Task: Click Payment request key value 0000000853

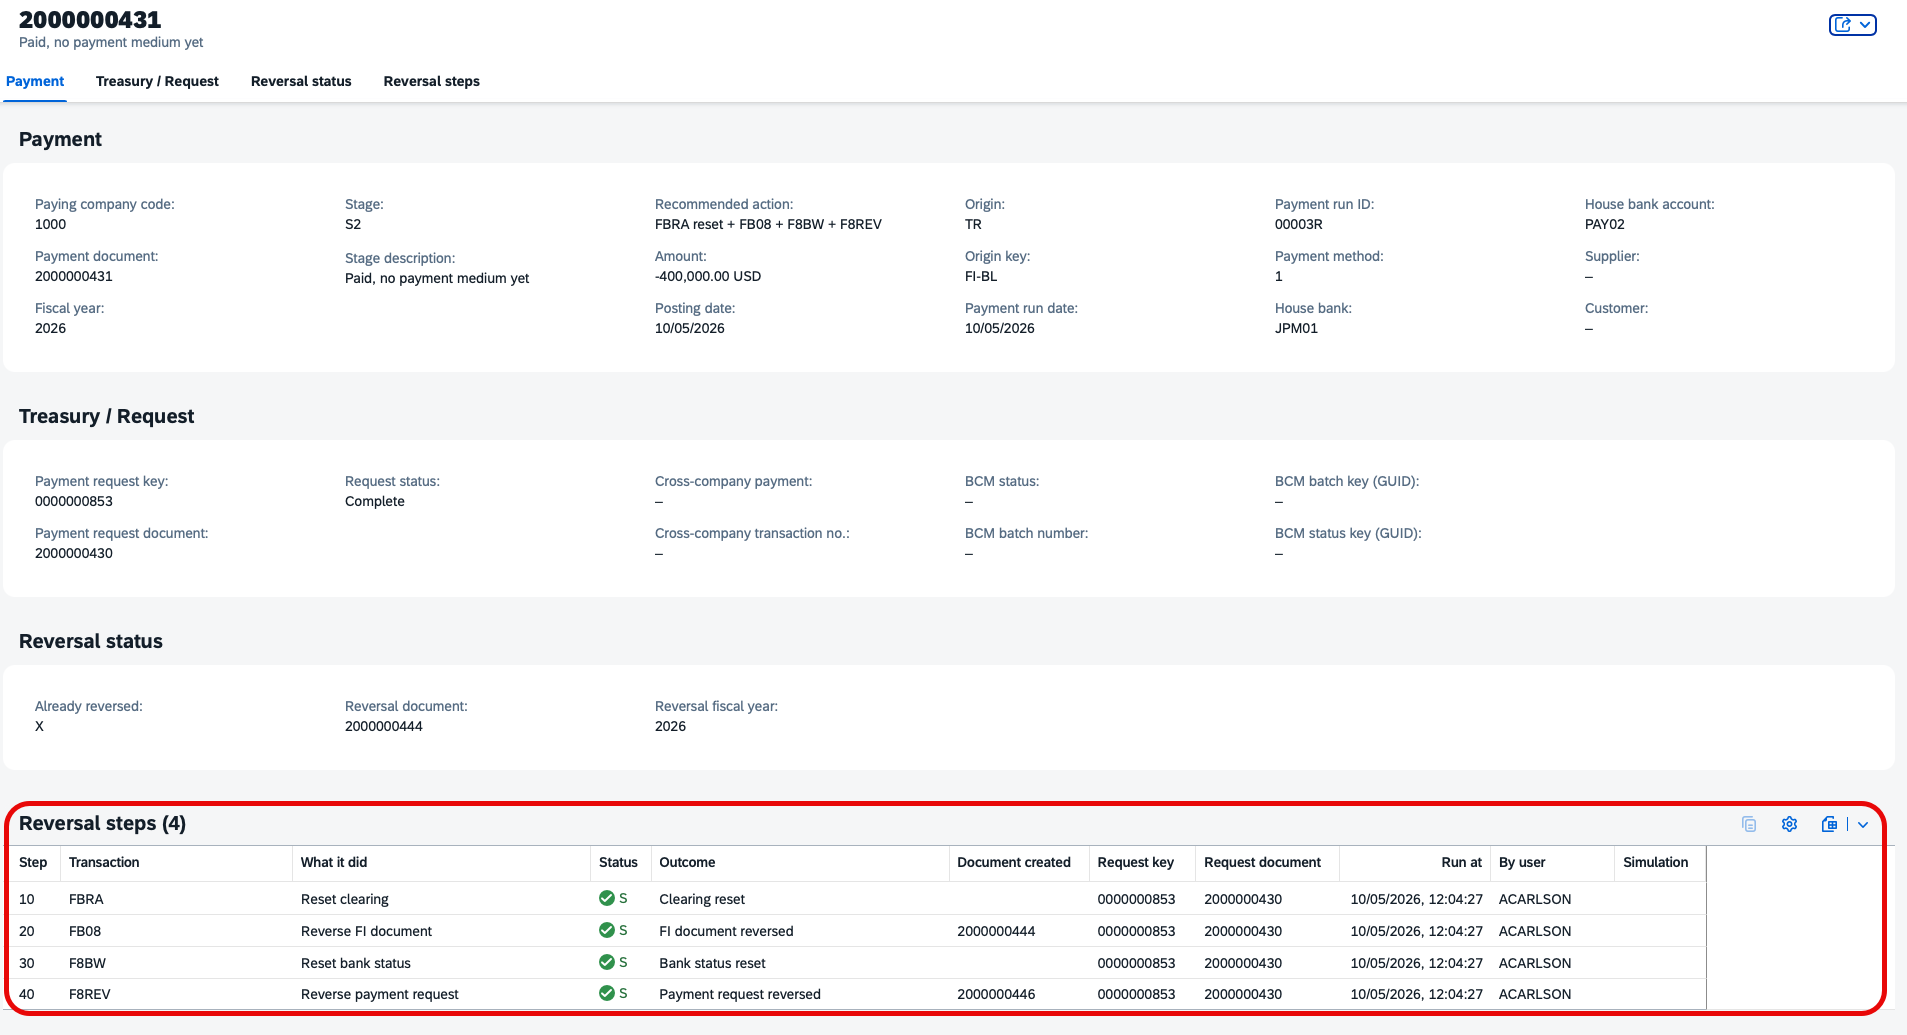Action: (x=74, y=501)
